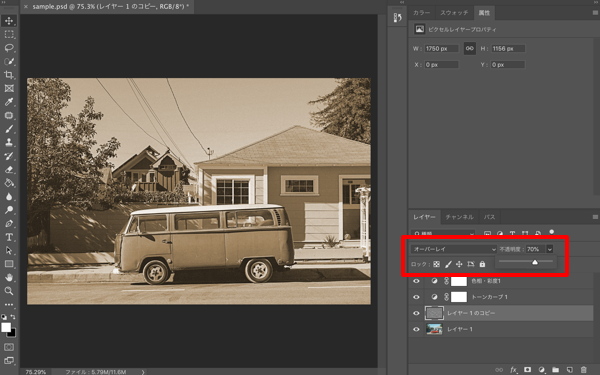Delete the selected layer with trash icon

click(x=584, y=370)
